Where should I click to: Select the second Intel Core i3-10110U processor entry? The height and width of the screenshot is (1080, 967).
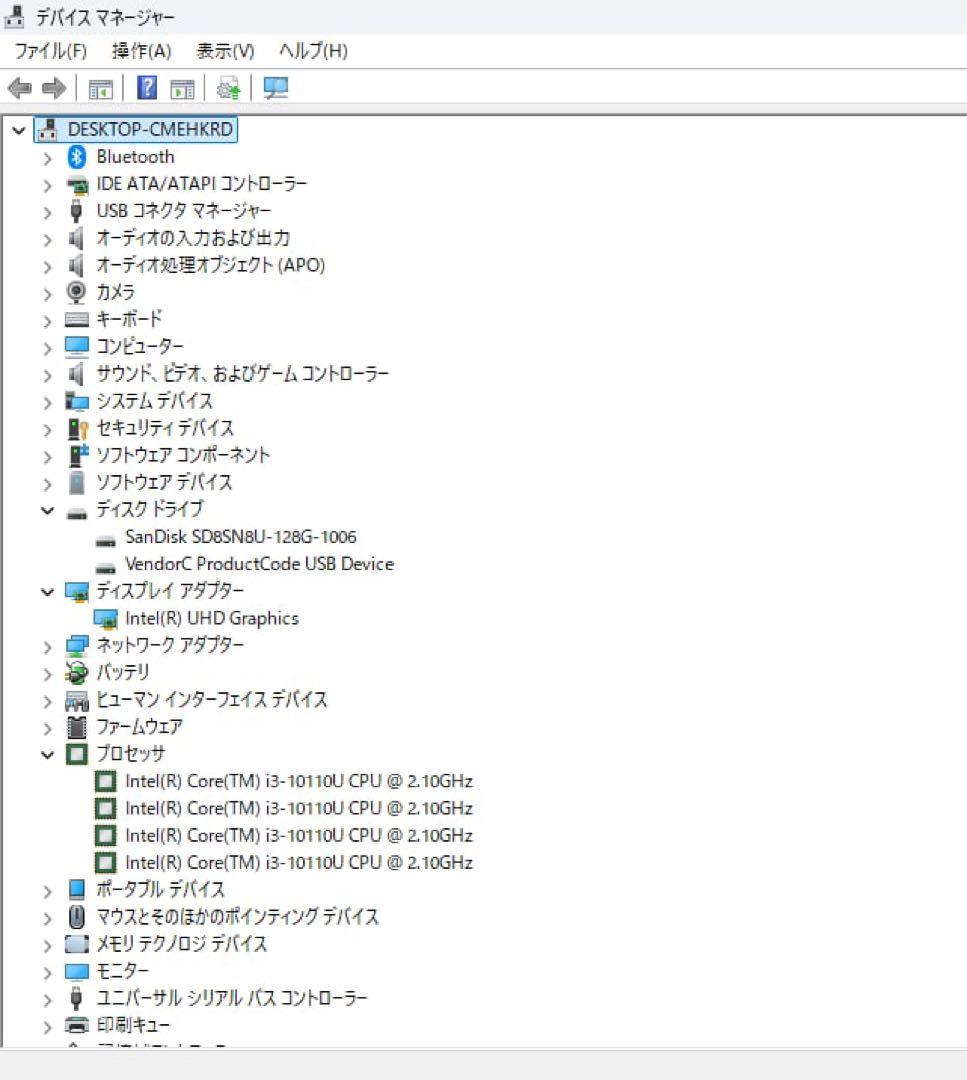pos(298,808)
